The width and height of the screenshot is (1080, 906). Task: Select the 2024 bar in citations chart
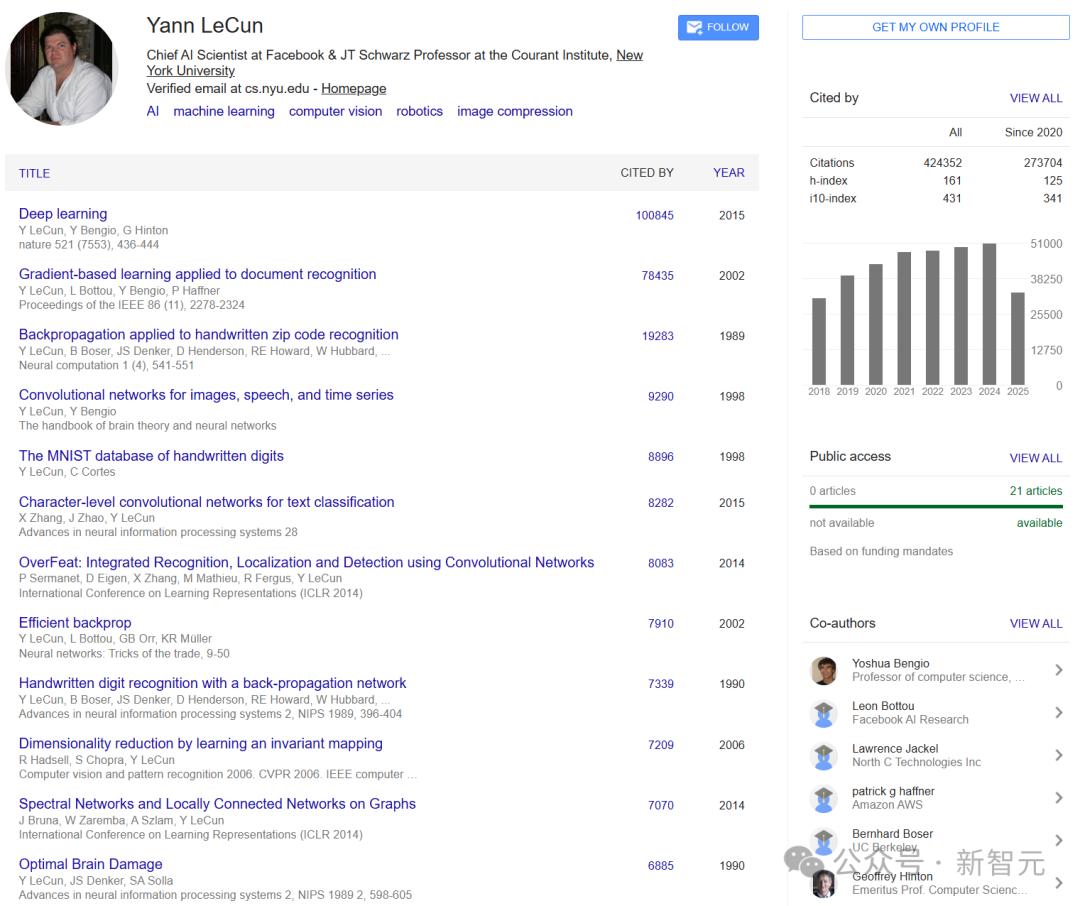pyautogui.click(x=989, y=314)
